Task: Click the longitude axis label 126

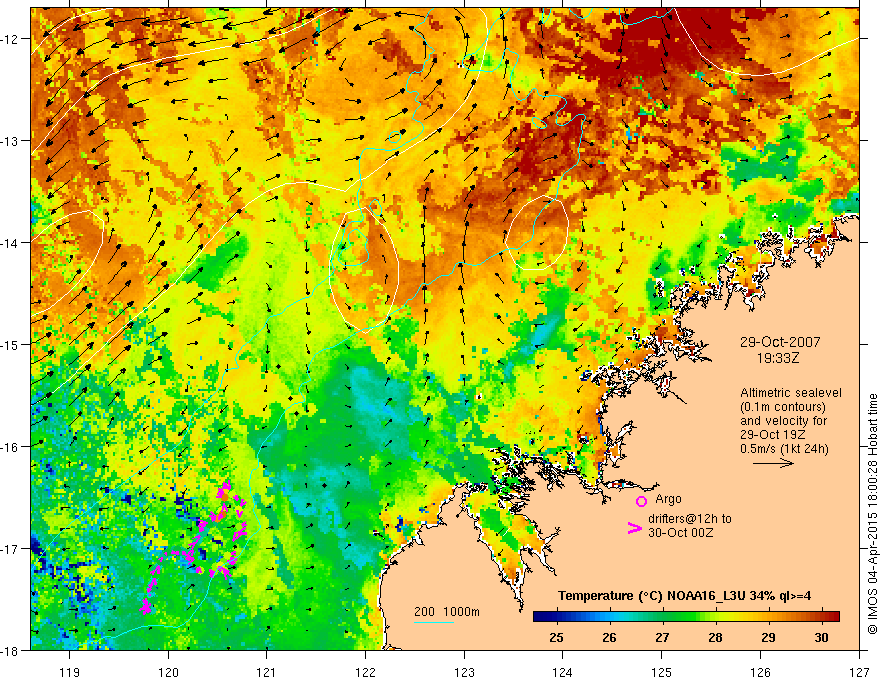Action: coord(760,672)
